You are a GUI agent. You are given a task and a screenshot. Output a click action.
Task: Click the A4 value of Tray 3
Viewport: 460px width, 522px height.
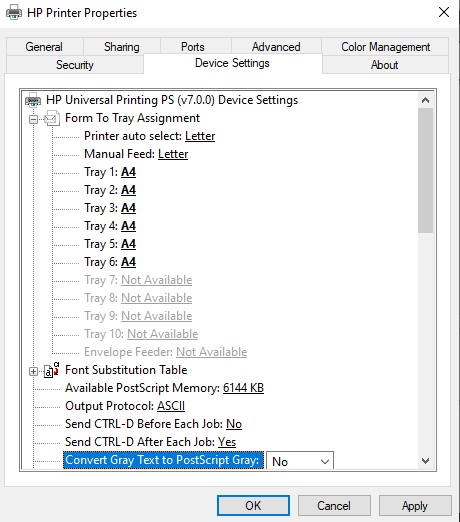(x=128, y=208)
